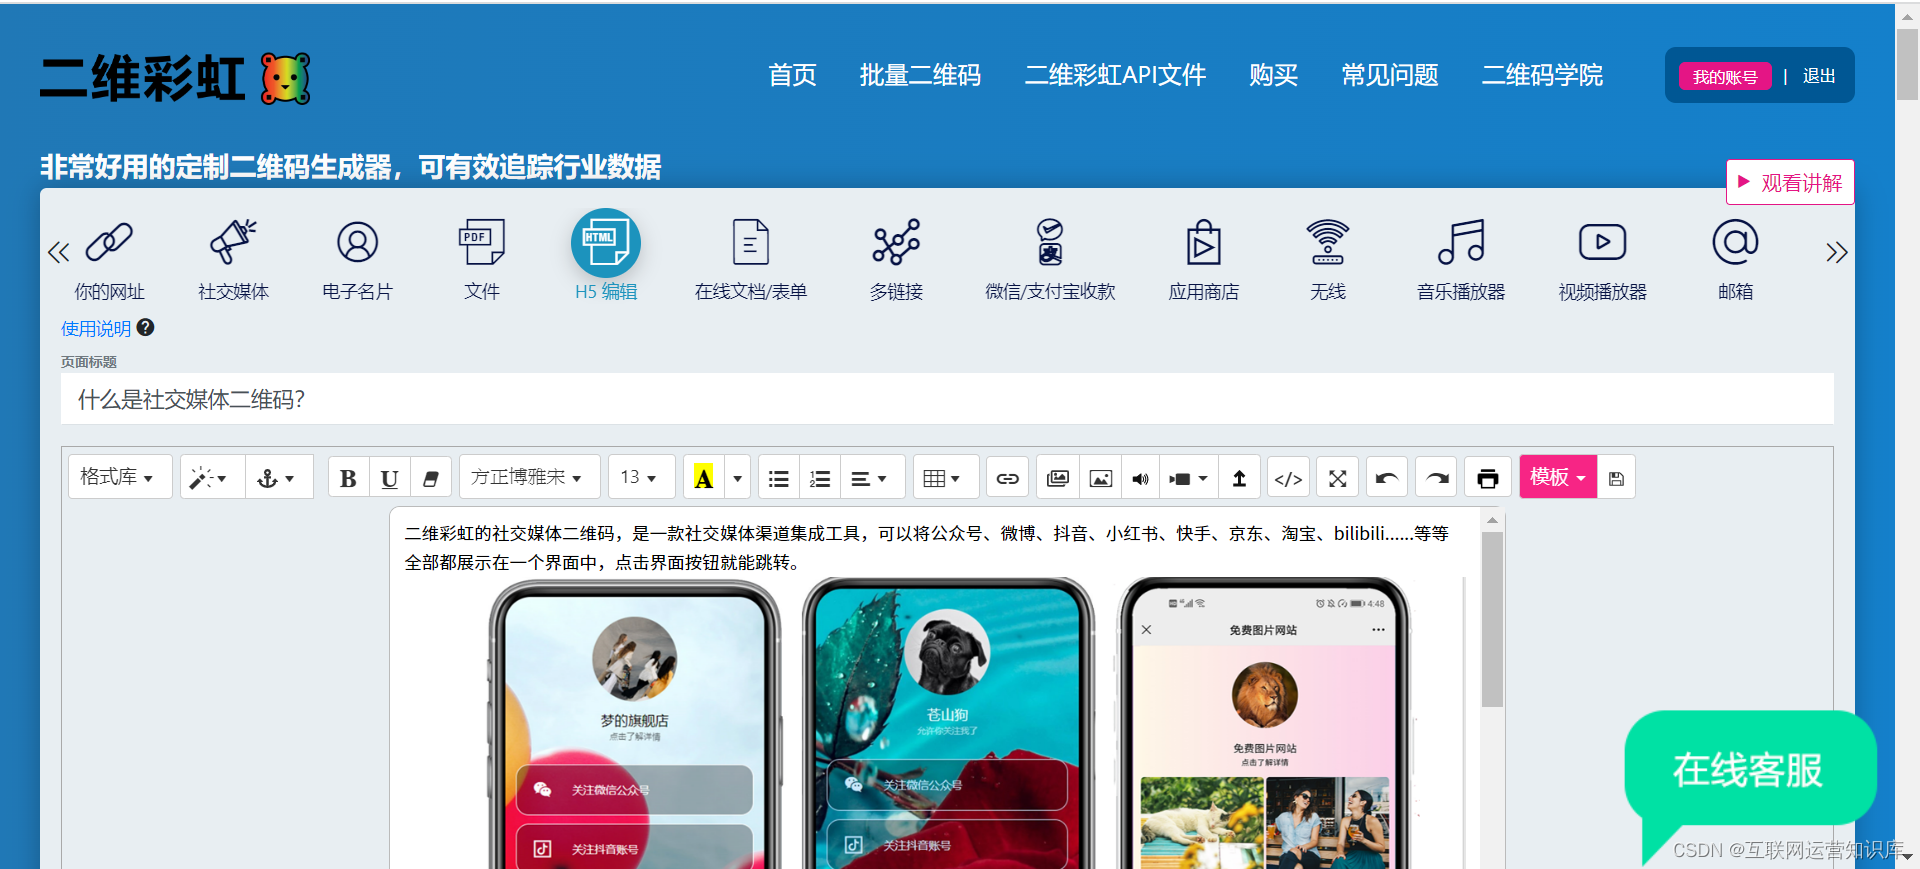1920x869 pixels.
Task: Open the 方正博雅宋 font family dropdown
Action: pyautogui.click(x=529, y=477)
